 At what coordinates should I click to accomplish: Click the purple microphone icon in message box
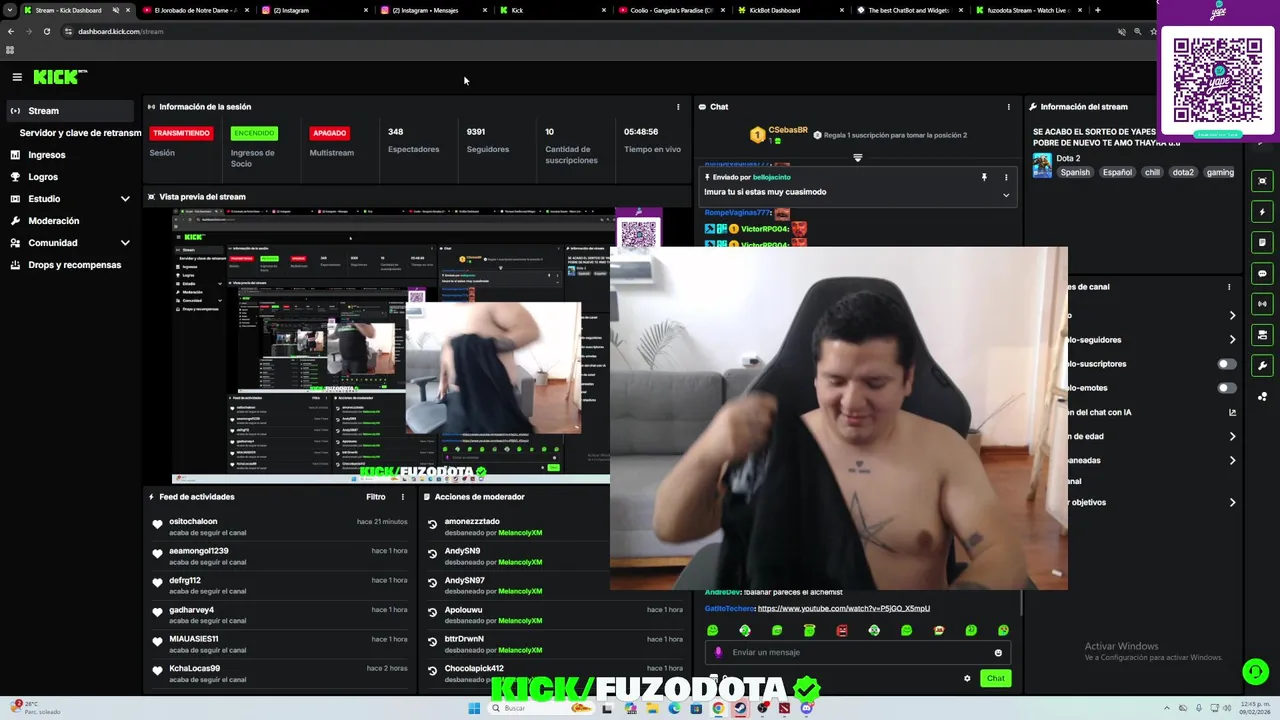[x=718, y=652]
